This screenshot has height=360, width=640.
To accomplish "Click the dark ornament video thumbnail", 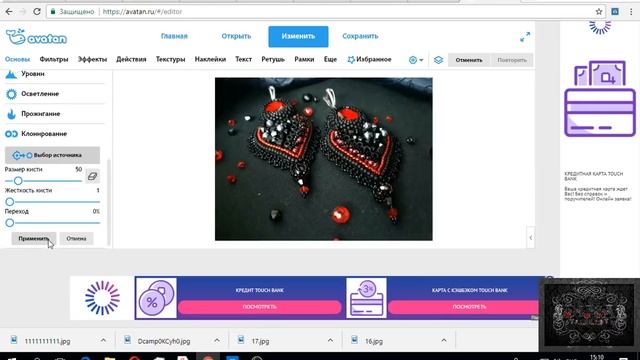I will pos(589,315).
